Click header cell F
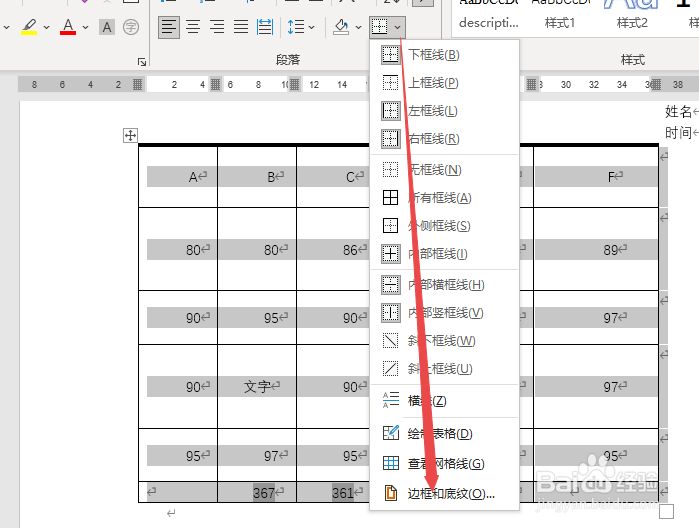 click(596, 177)
